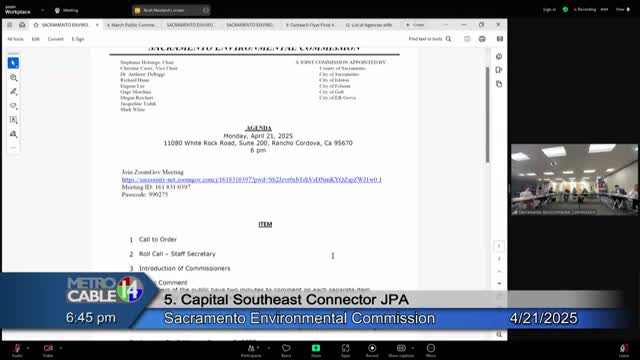
Task: Open Zoom Workplace dropdown arrow
Action: click(42, 10)
